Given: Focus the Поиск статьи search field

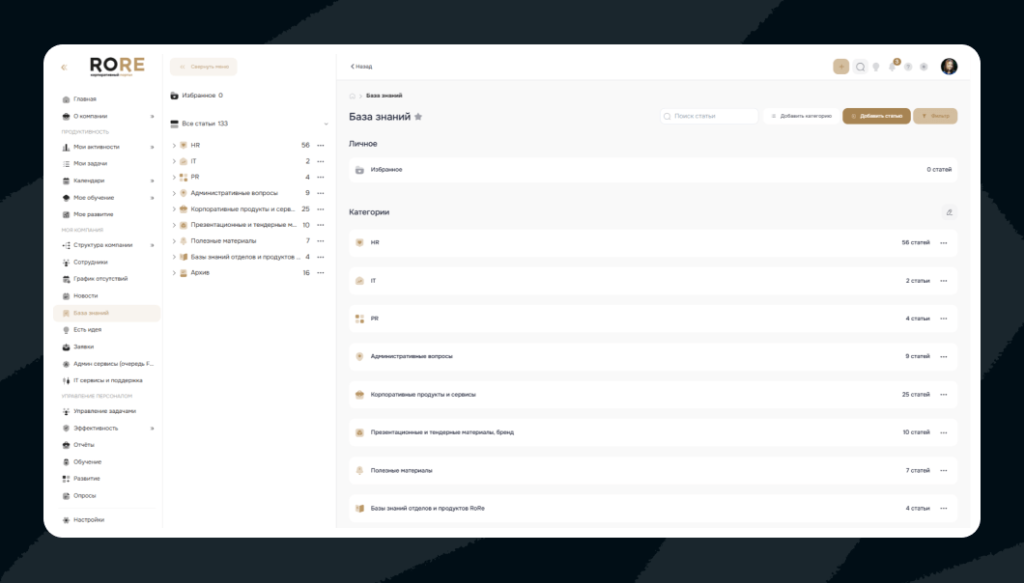Looking at the screenshot, I should (709, 116).
